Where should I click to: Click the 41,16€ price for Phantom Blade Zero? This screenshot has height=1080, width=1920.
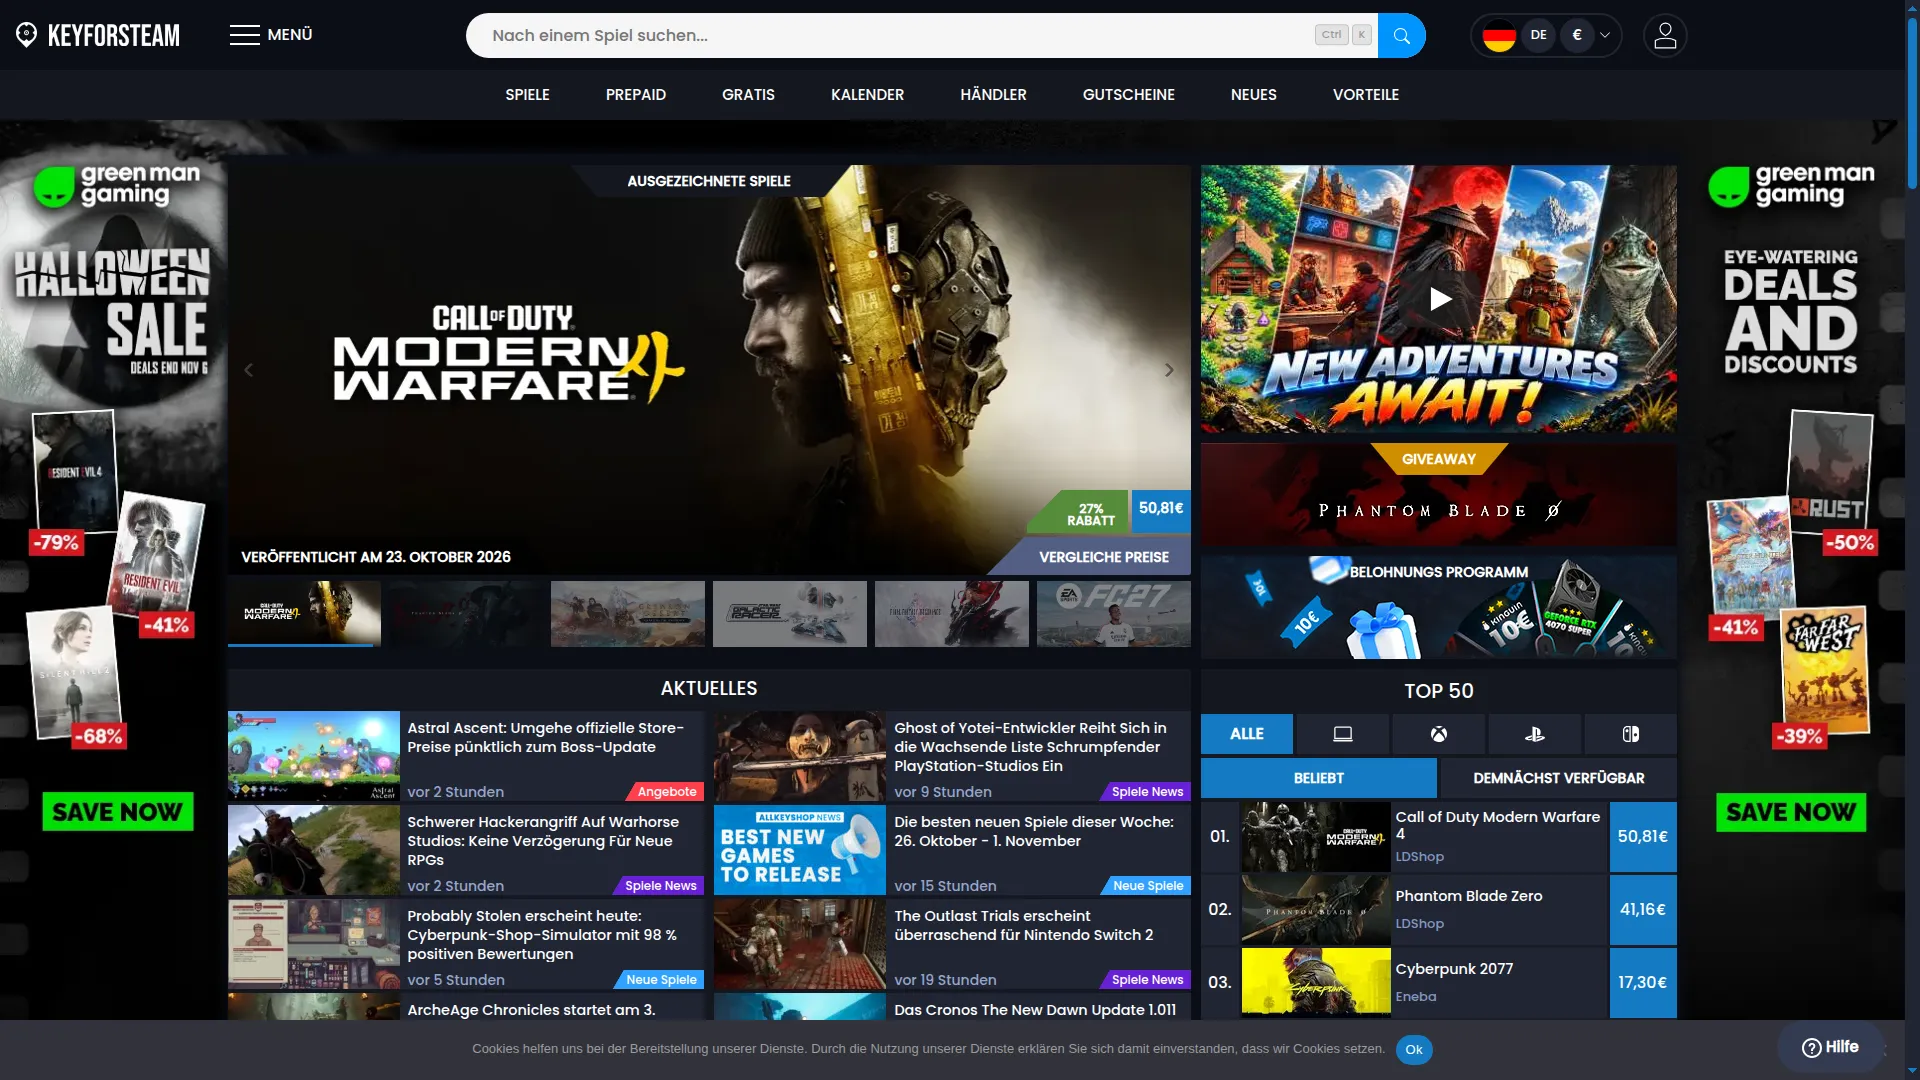click(1642, 910)
